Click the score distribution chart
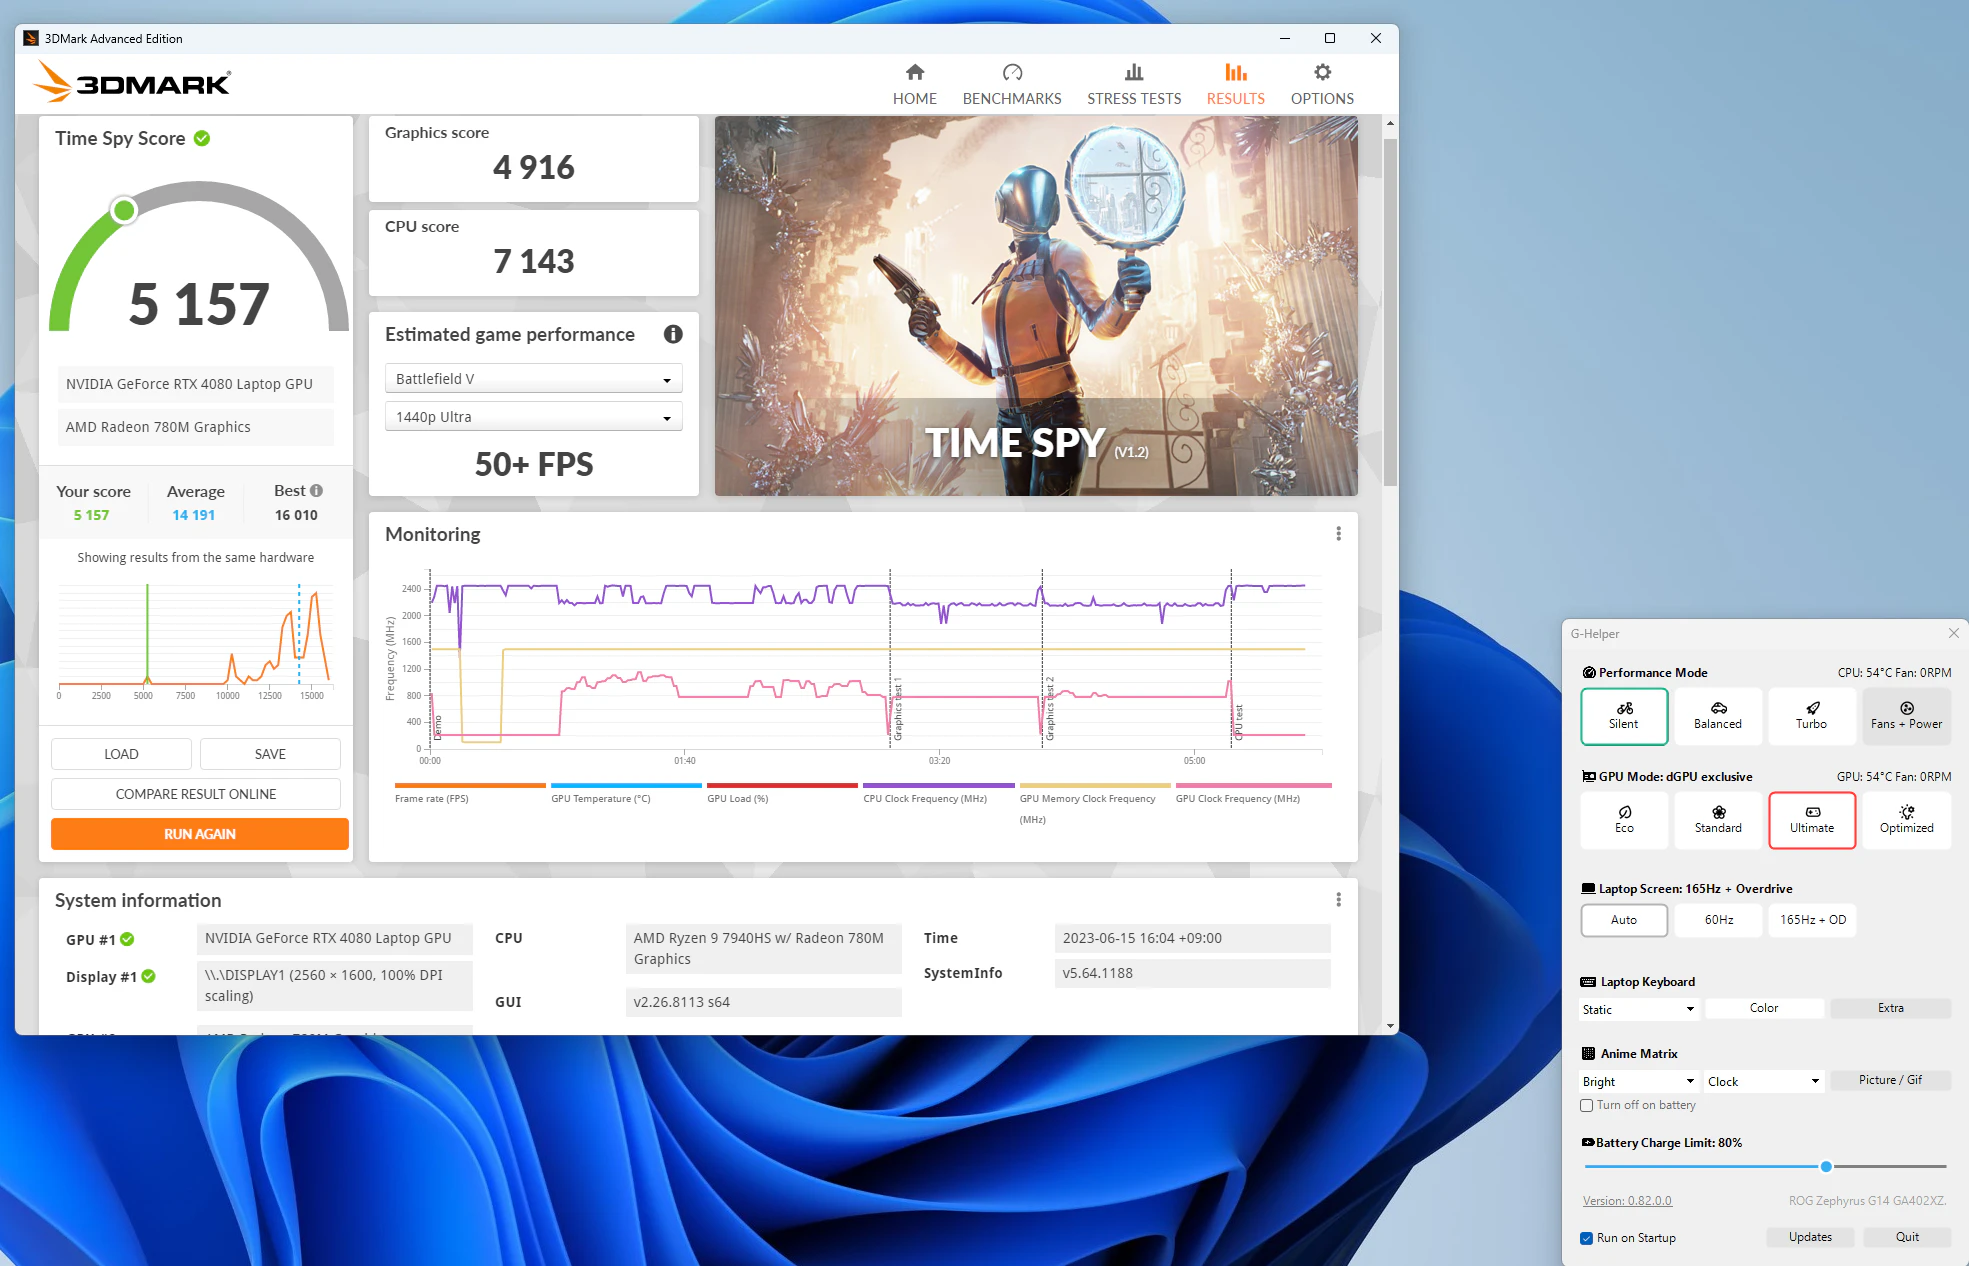 pos(196,640)
